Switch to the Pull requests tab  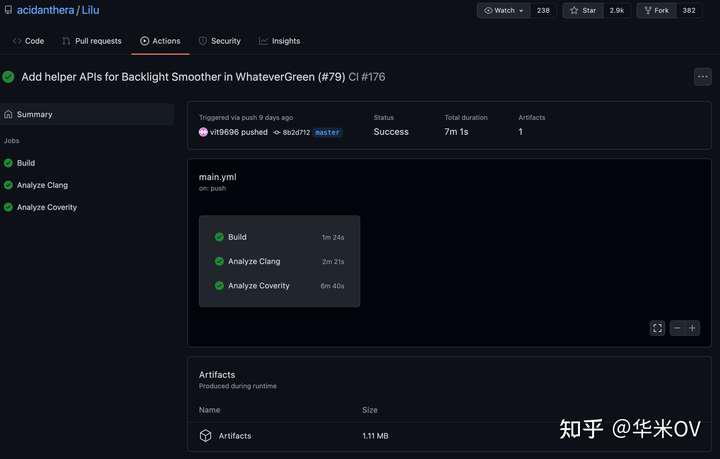(x=92, y=41)
